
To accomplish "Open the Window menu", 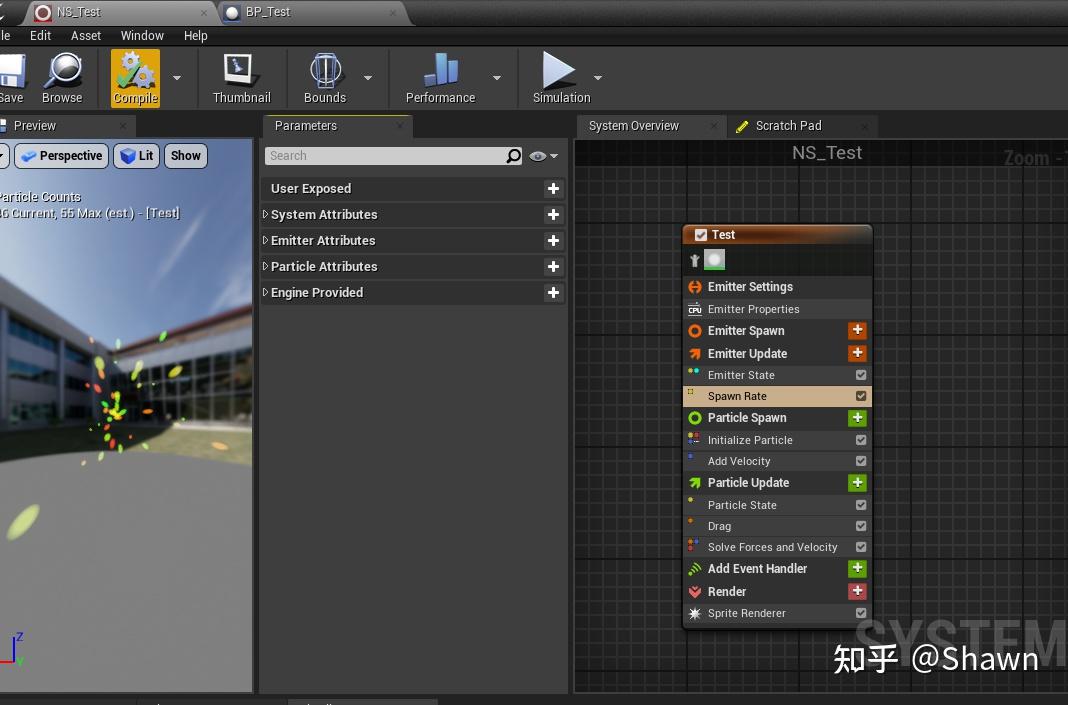I will (x=142, y=35).
